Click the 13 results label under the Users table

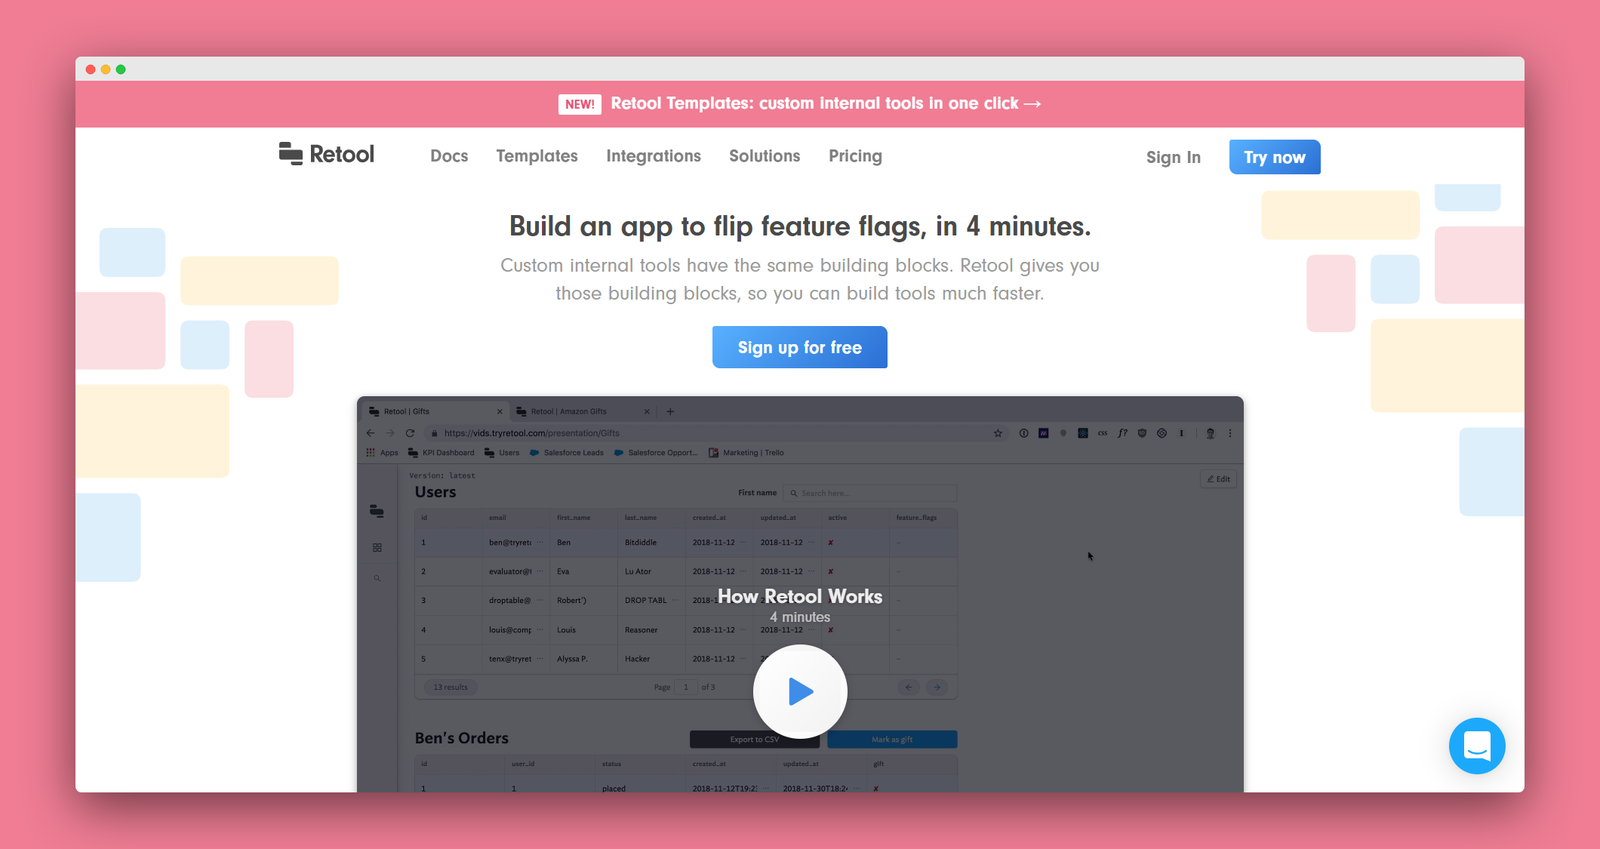click(450, 687)
